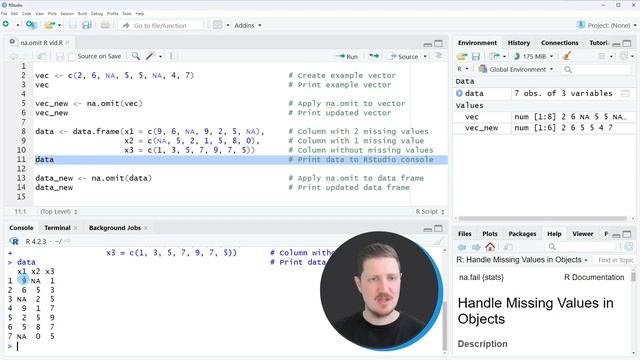This screenshot has width=640, height=360.
Task: Click the Re-run previous code region icon
Action: click(373, 56)
